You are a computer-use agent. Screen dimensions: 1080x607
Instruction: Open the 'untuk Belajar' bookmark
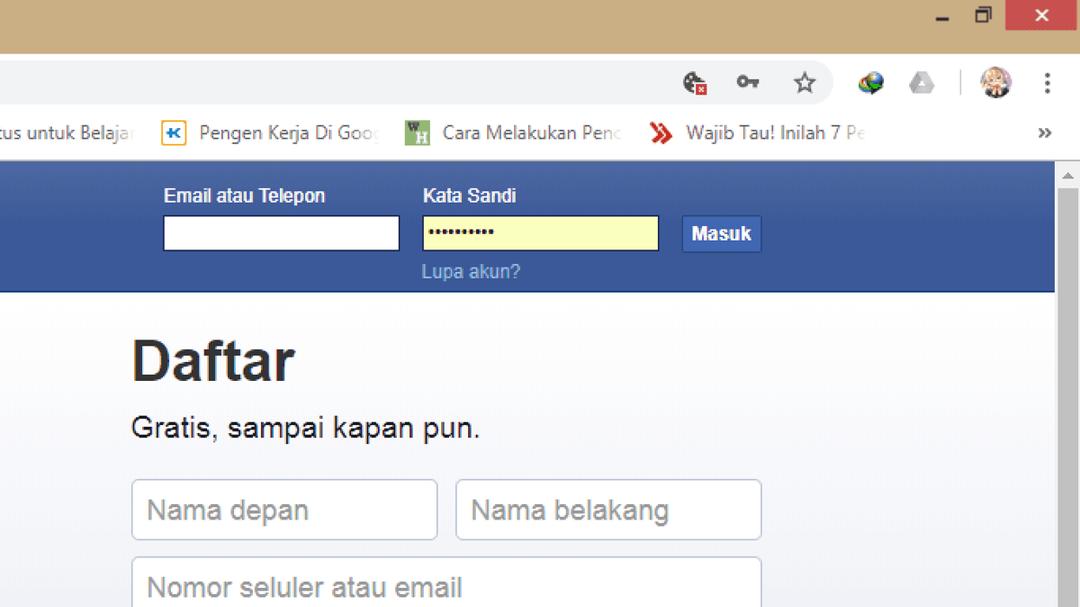coord(67,132)
